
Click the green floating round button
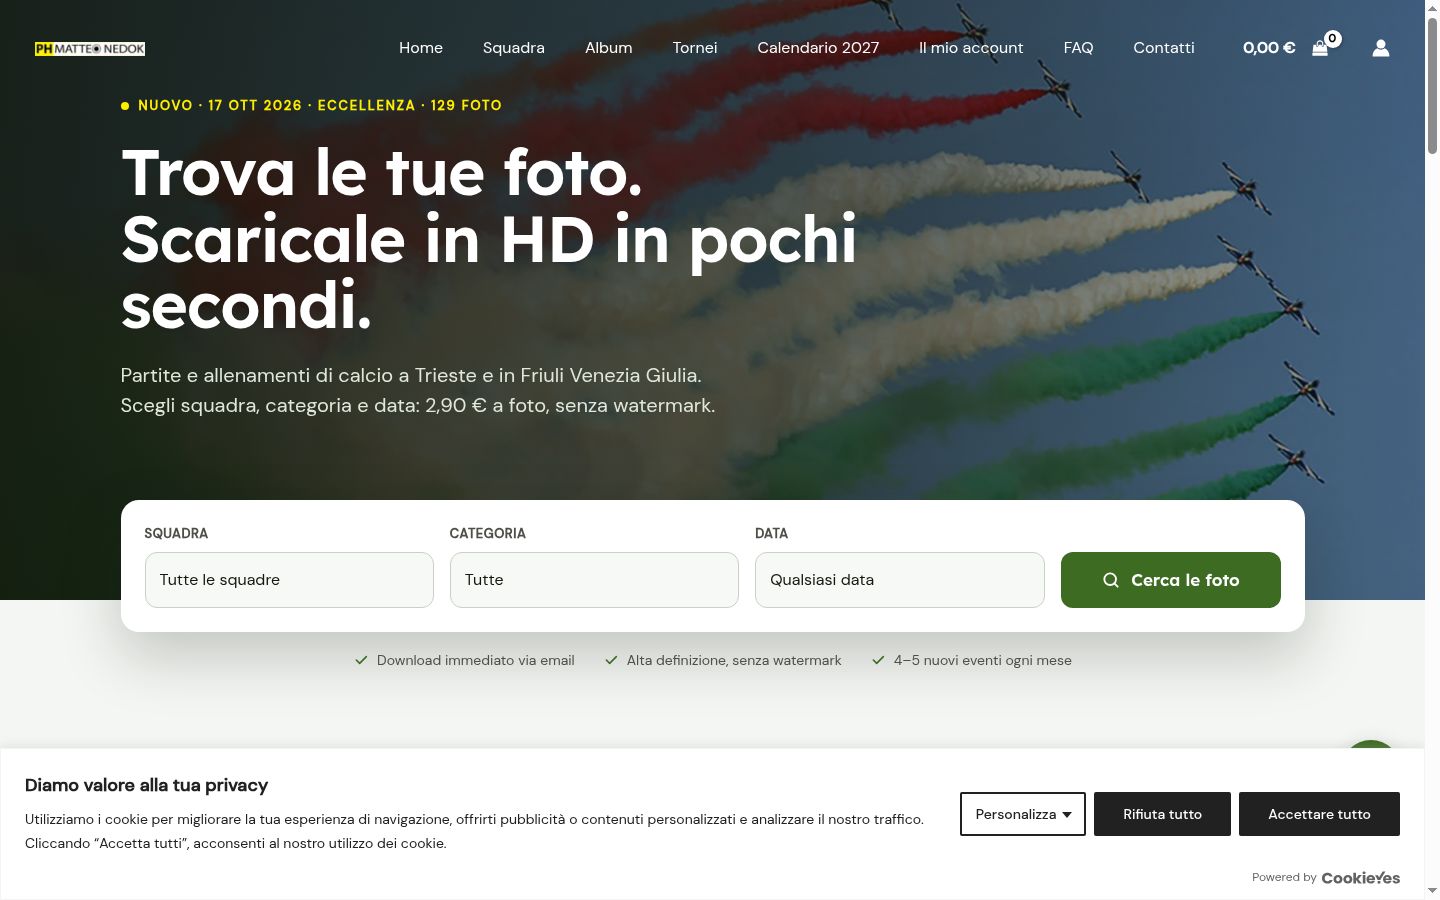pos(1371,746)
